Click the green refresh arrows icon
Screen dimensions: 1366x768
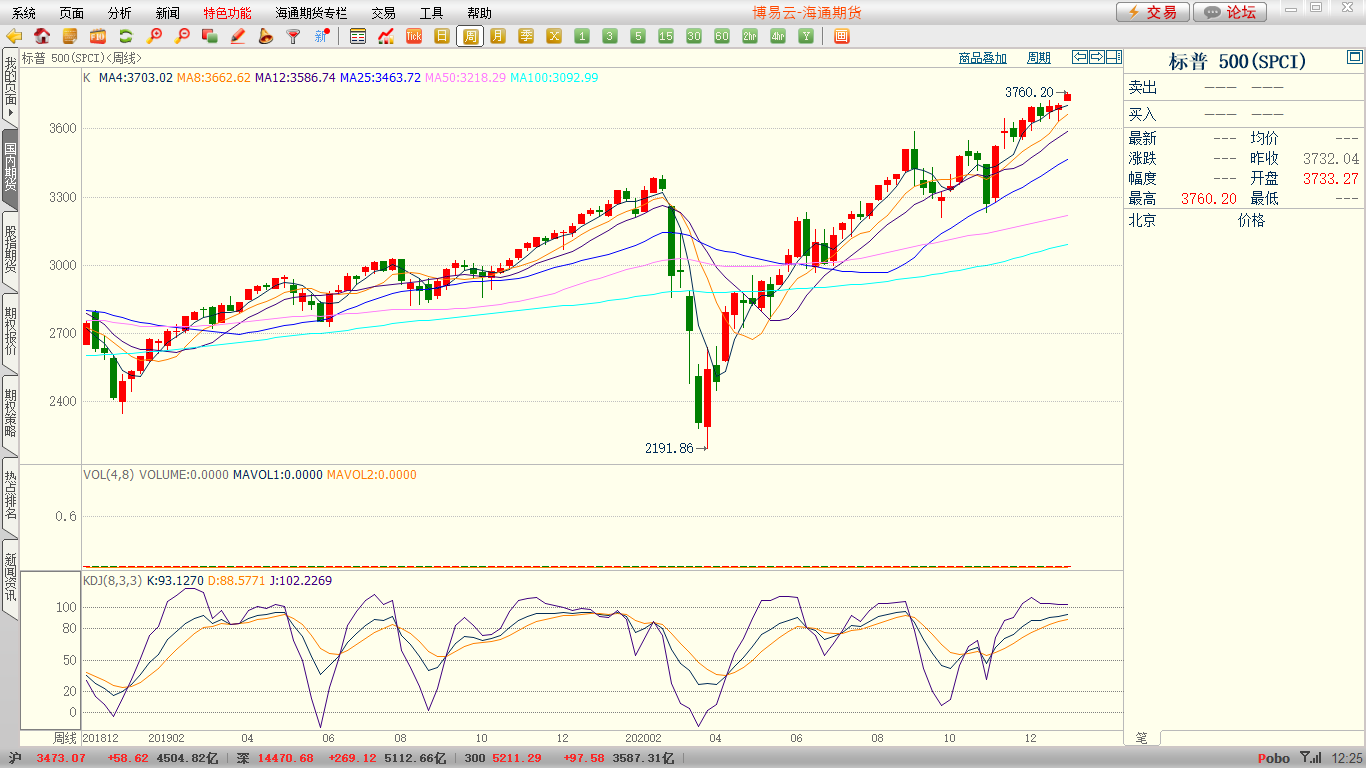pyautogui.click(x=126, y=36)
